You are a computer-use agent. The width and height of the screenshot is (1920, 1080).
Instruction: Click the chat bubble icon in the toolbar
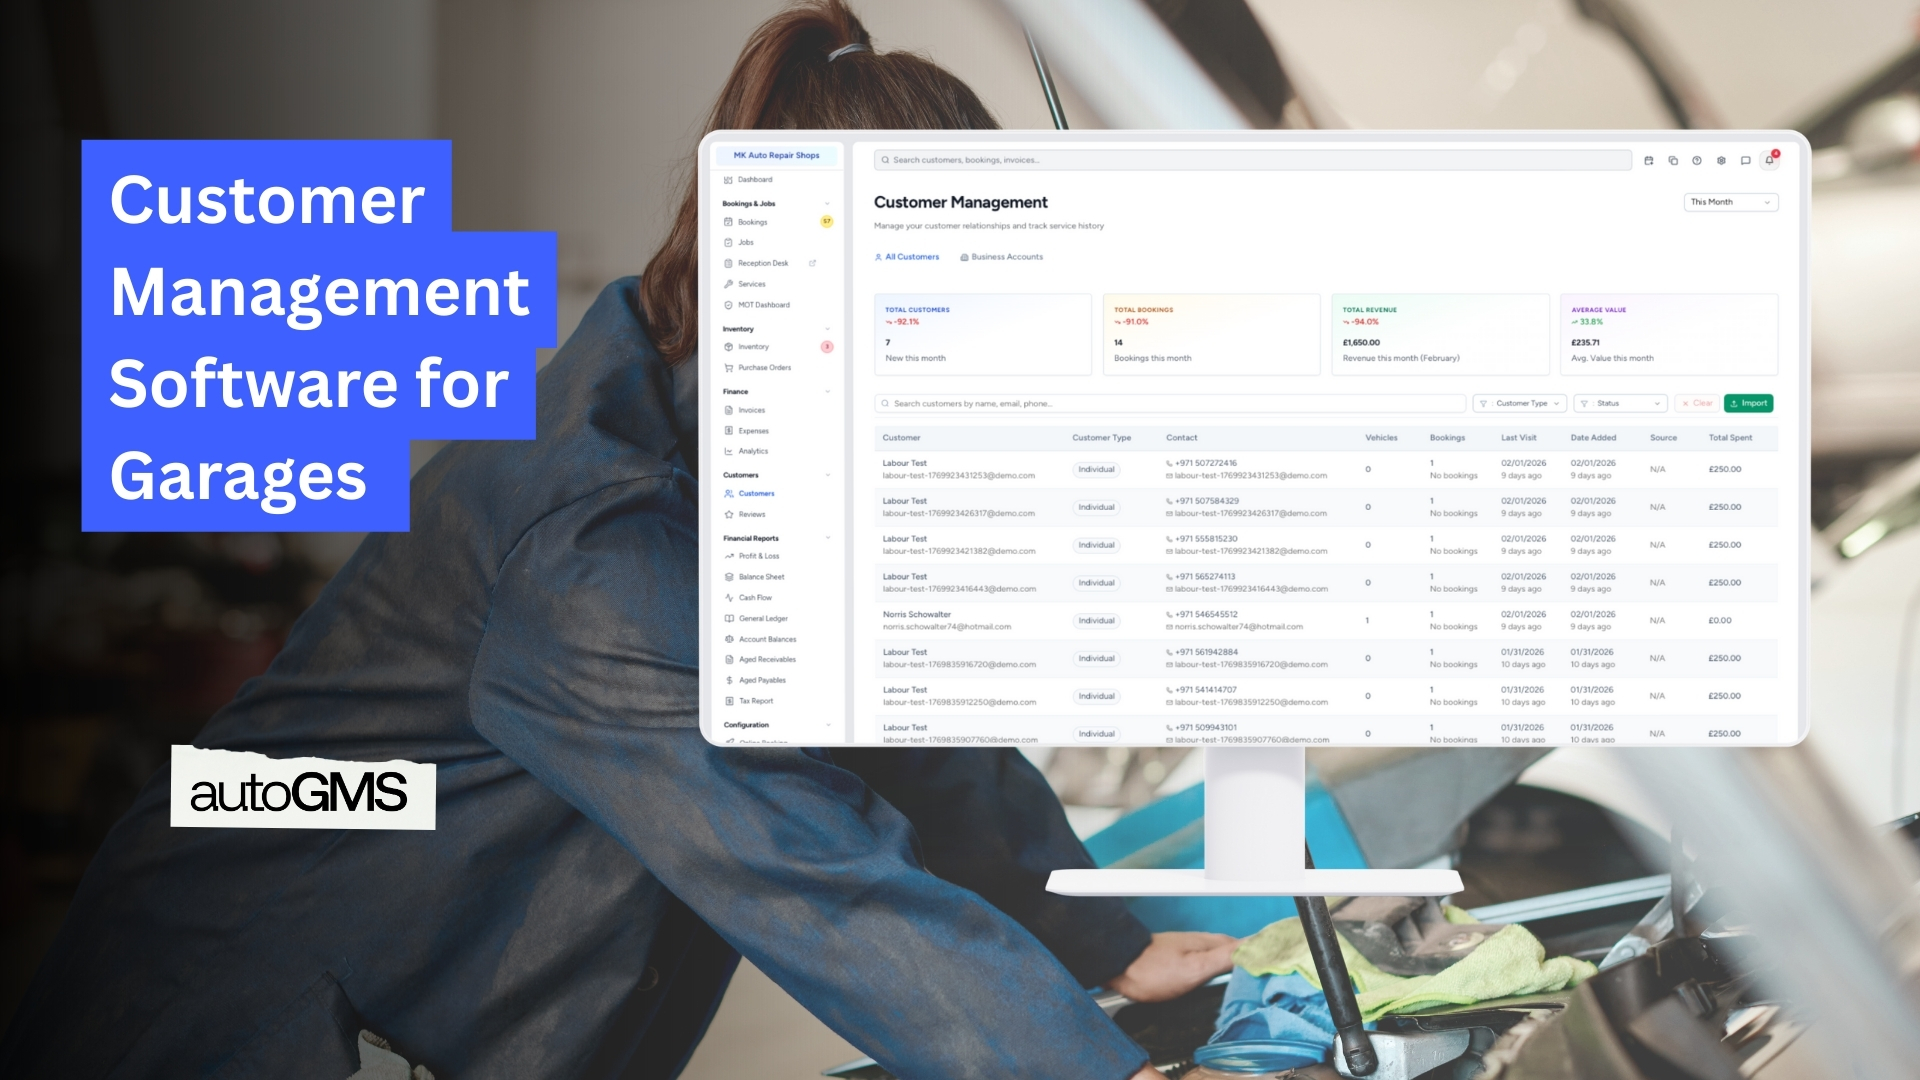click(x=1746, y=160)
